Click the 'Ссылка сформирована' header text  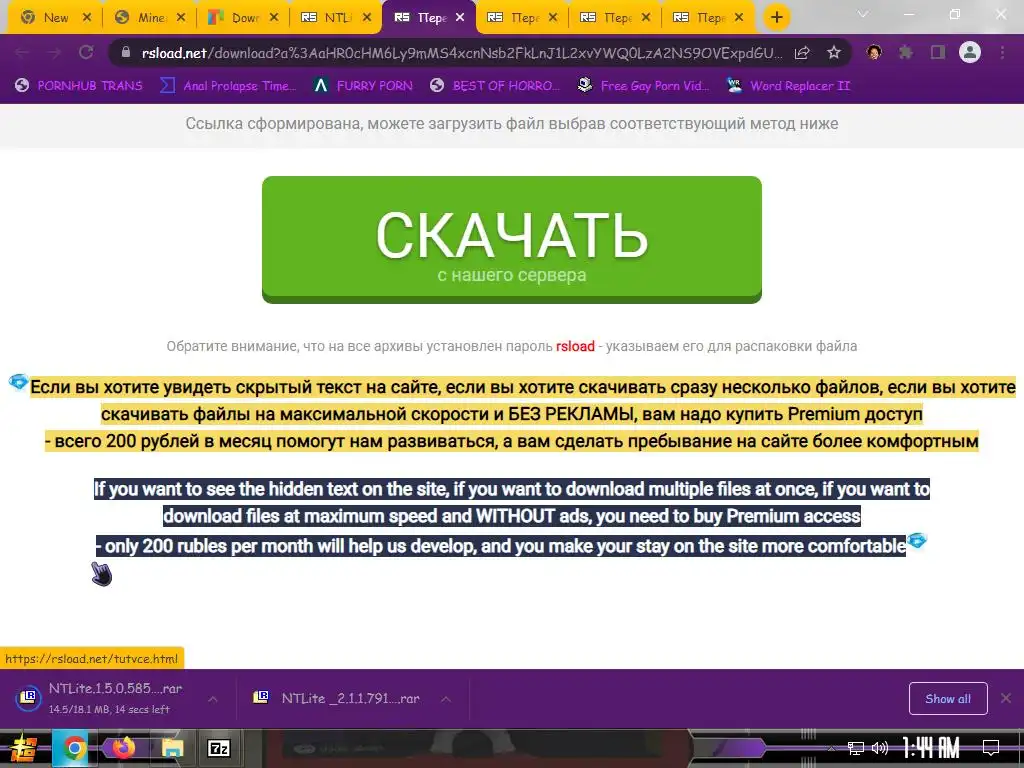click(511, 123)
